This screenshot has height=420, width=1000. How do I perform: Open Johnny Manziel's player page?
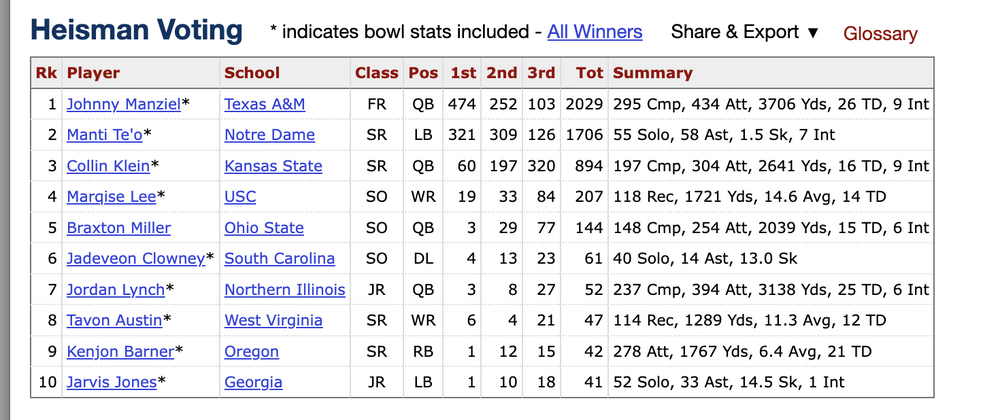123,104
